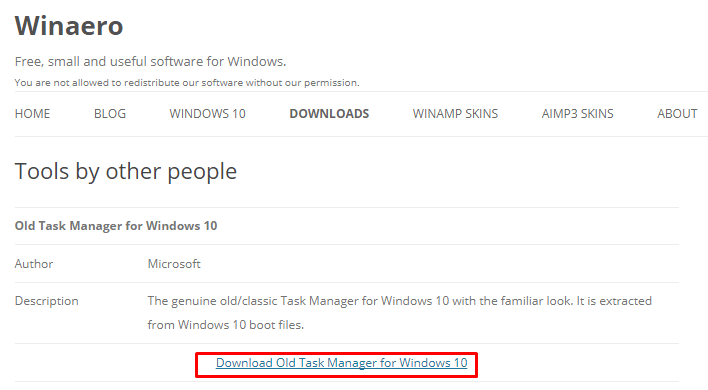Click the 'Author' label
The image size is (708, 390).
pyautogui.click(x=34, y=264)
